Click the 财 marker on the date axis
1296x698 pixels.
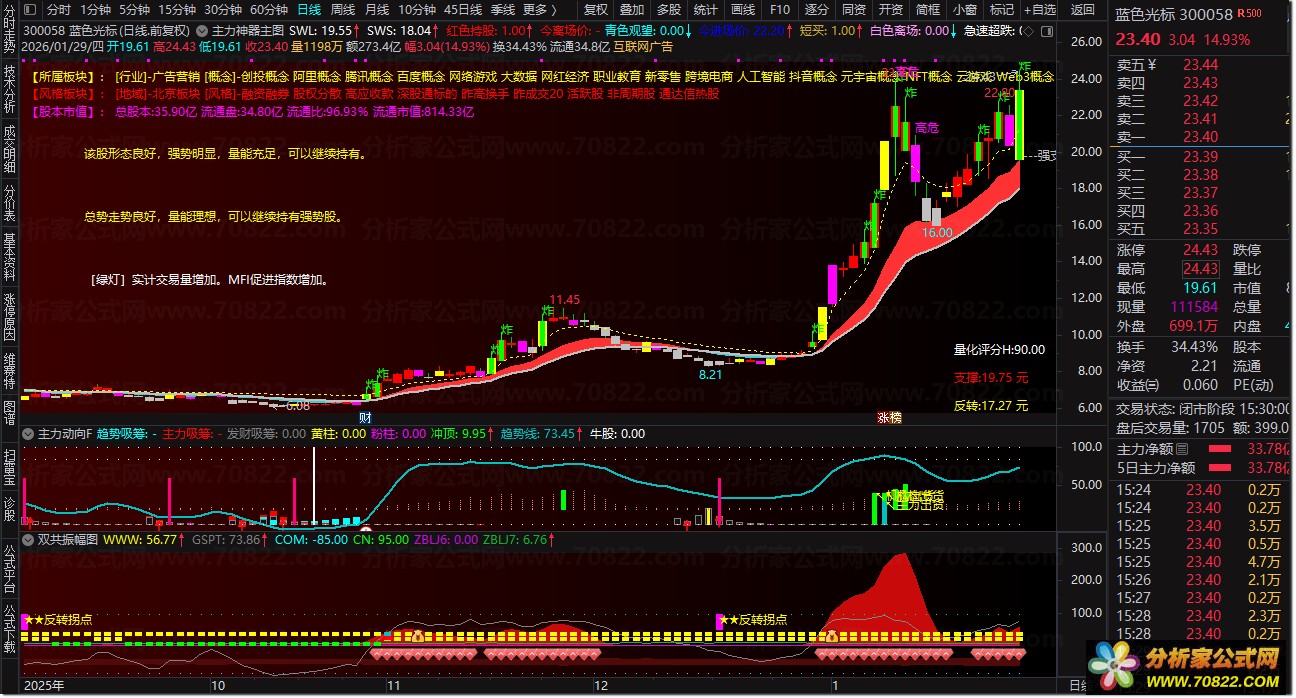366,417
